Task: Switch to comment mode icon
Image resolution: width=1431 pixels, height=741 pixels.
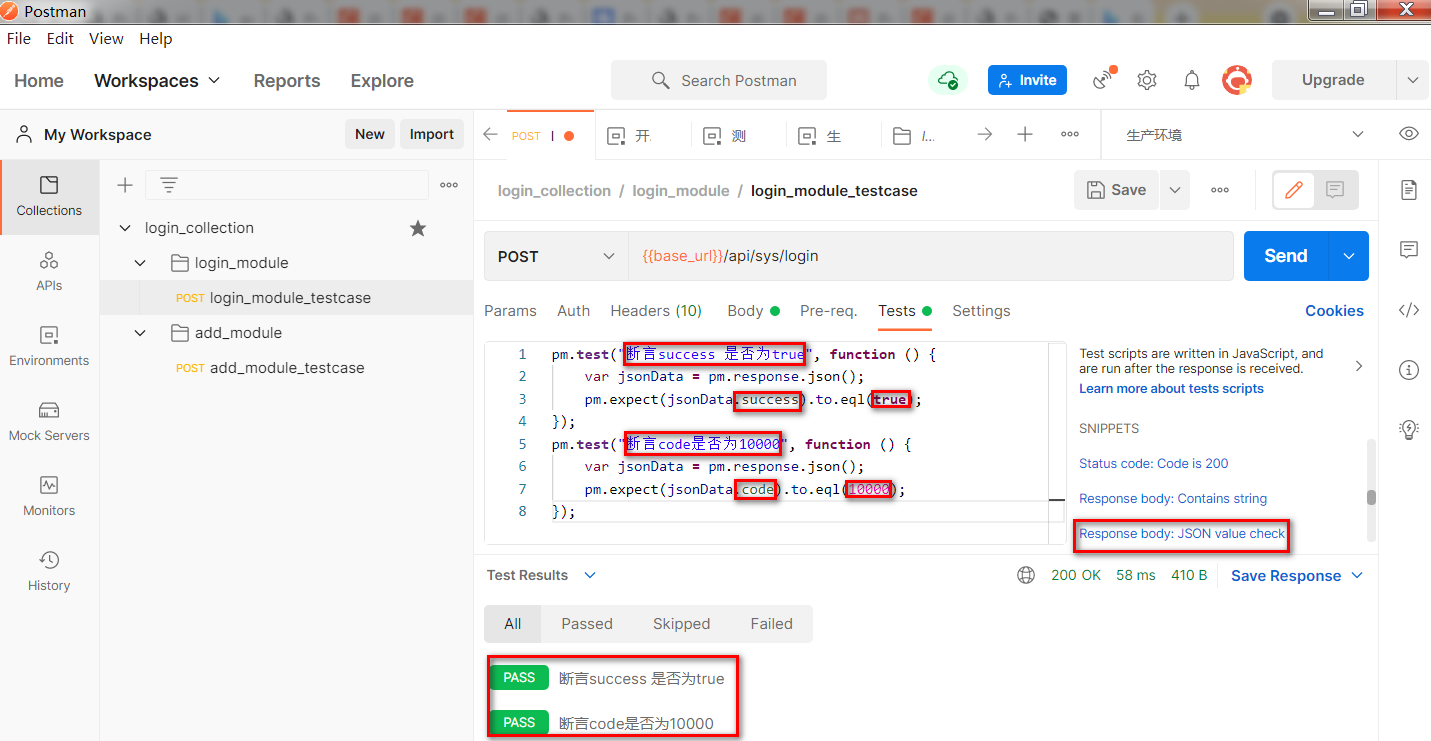Action: 1335,190
